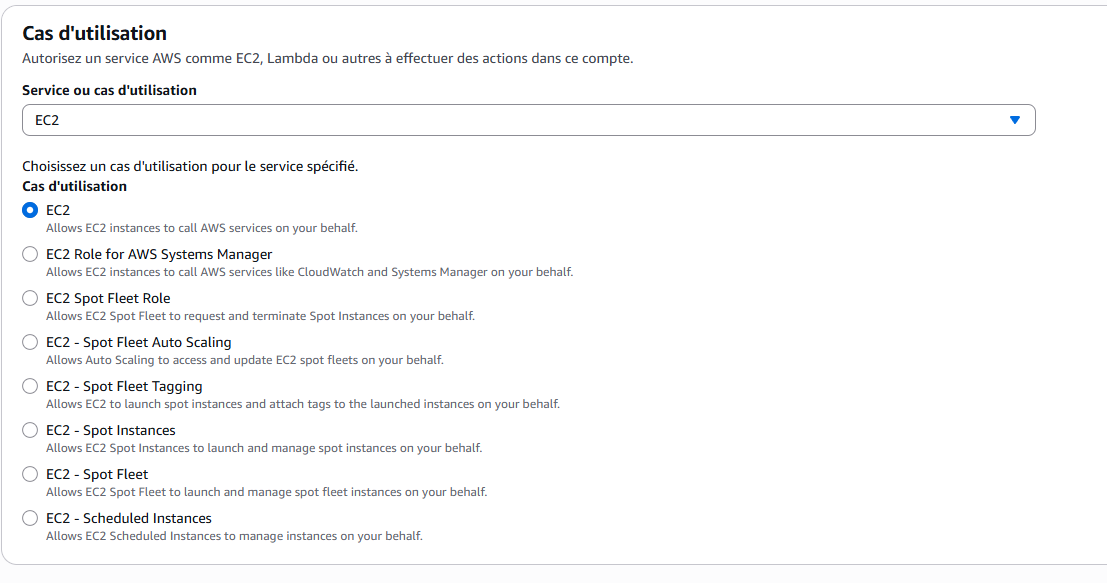Click the 'EC2 - Spot Instances' label text
The width and height of the screenshot is (1107, 583).
[110, 430]
